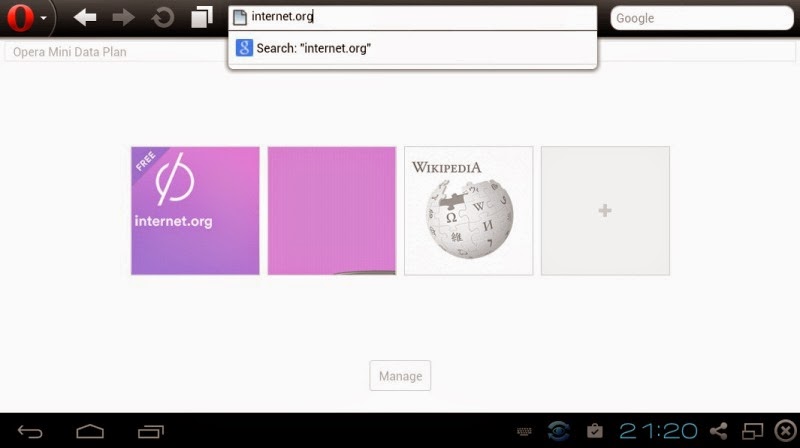Click the page icon in address bar
The height and width of the screenshot is (448, 800).
click(x=240, y=17)
